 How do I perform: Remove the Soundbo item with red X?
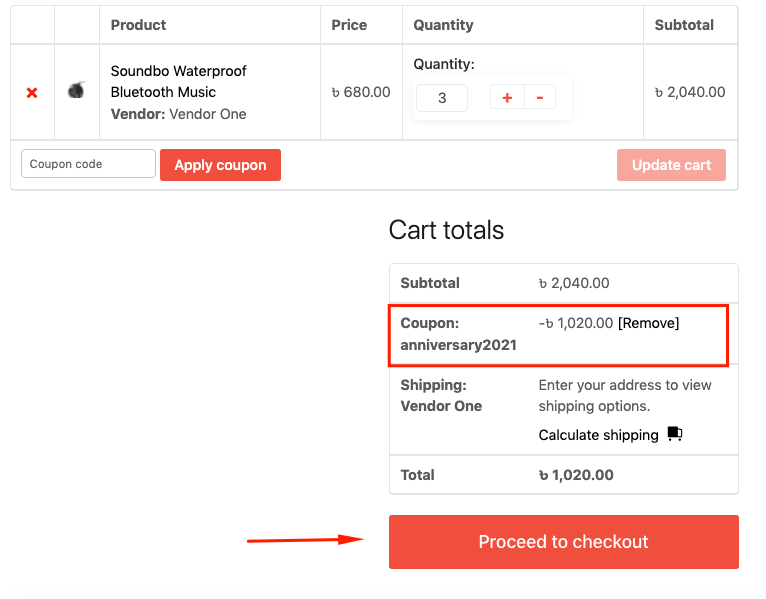(32, 92)
